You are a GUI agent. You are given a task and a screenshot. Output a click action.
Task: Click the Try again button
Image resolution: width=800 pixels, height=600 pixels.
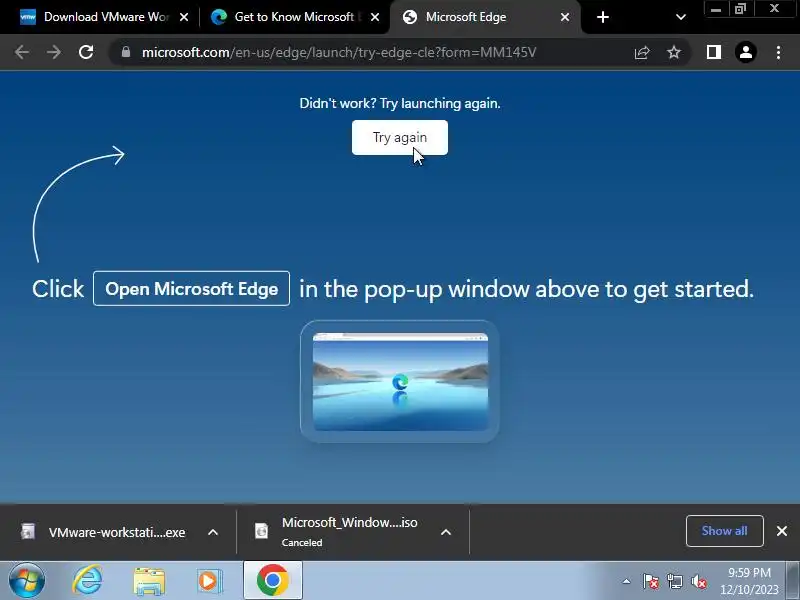click(x=399, y=137)
